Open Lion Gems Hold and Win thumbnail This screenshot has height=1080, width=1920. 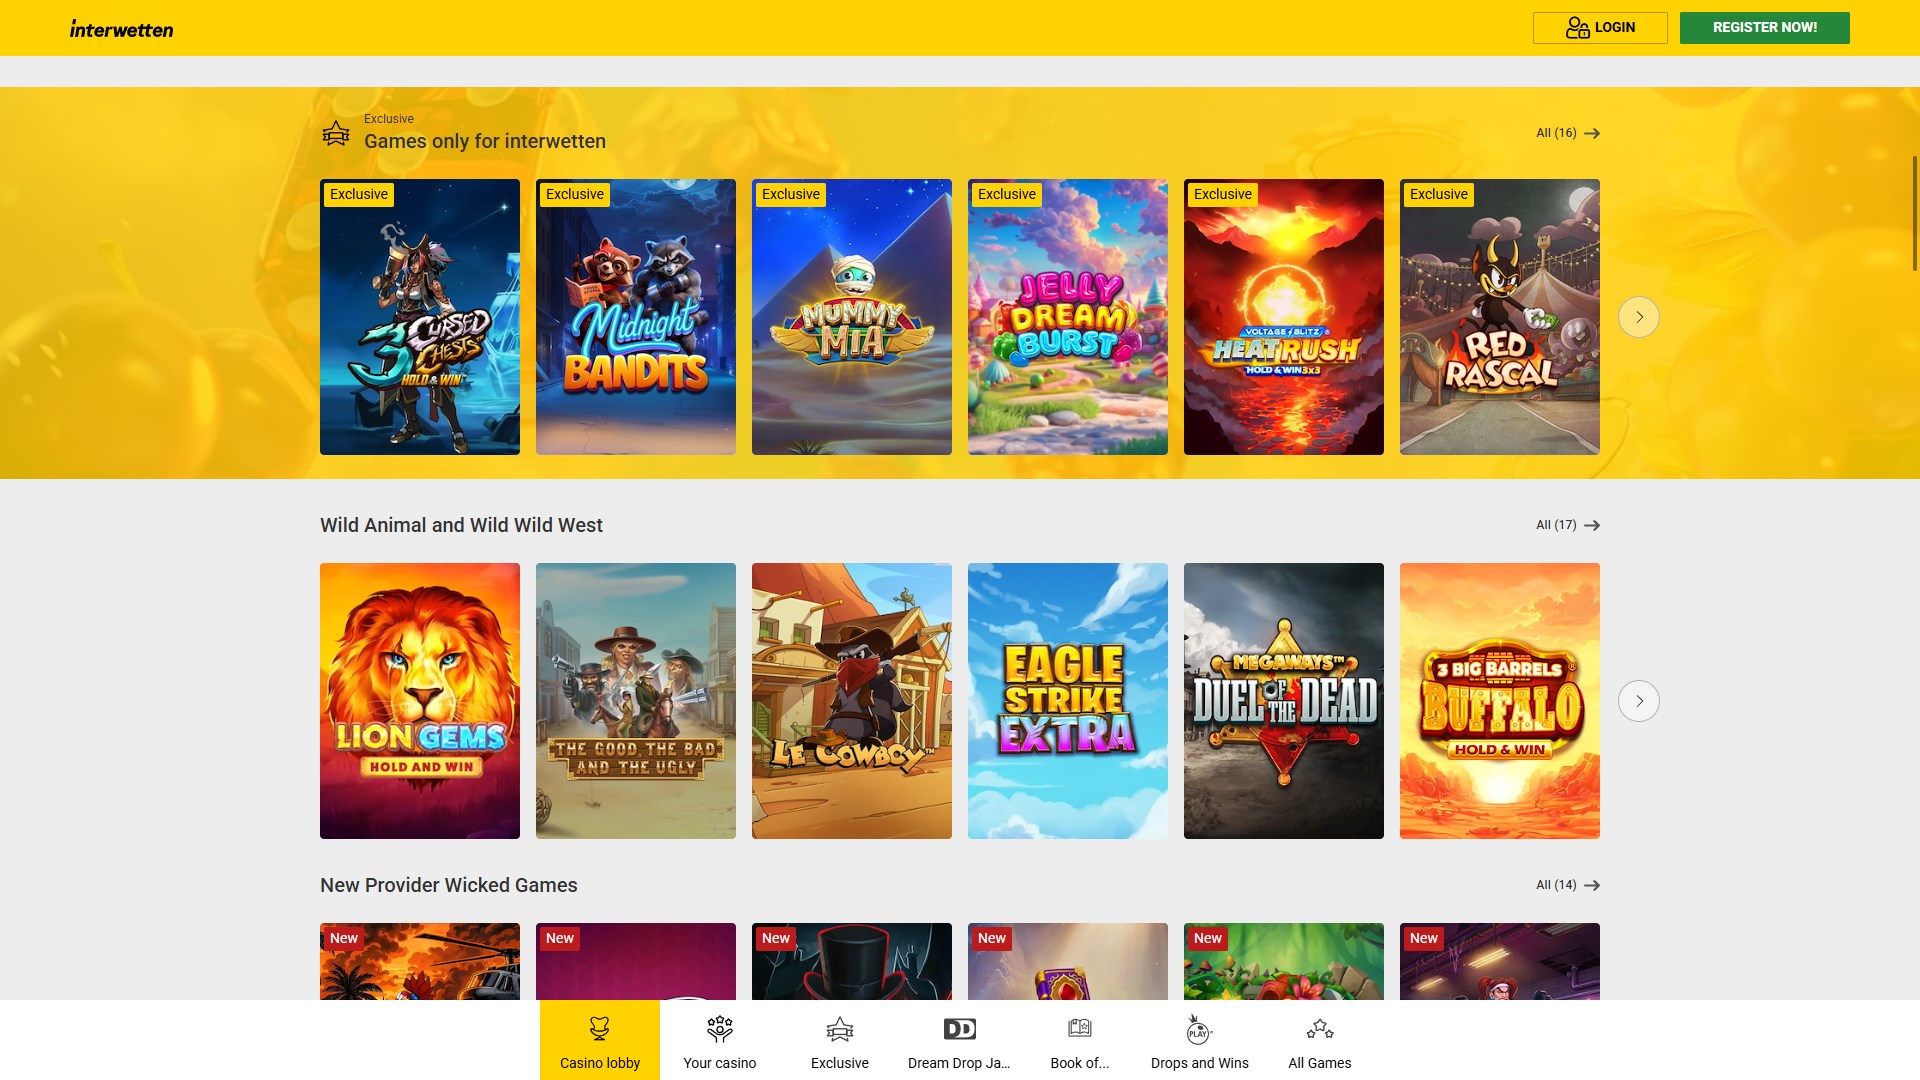click(x=420, y=701)
